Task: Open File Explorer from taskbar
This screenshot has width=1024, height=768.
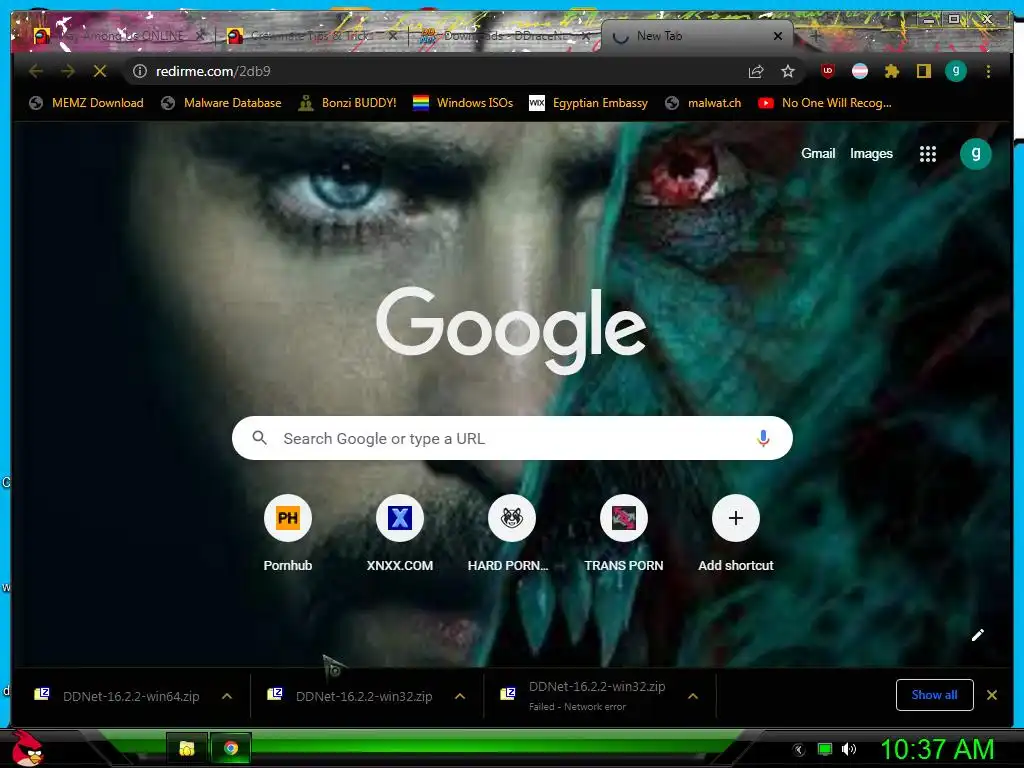Action: (187, 748)
